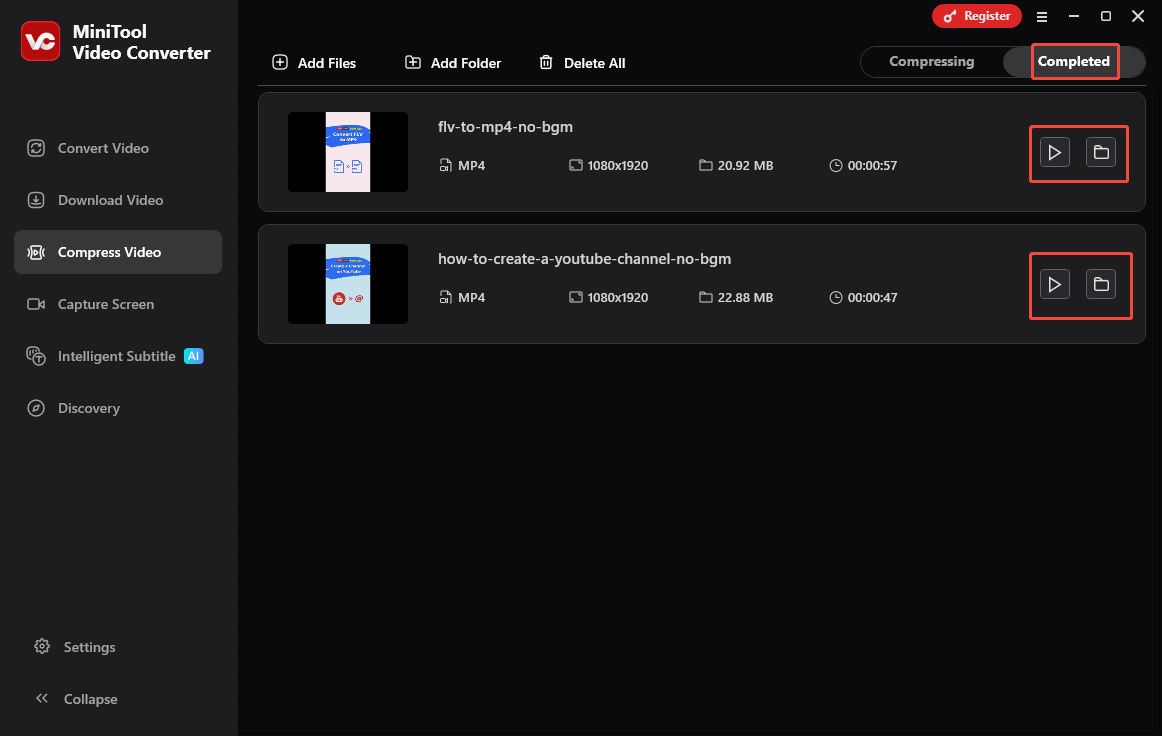The image size is (1162, 736).
Task: Open output folder for how-to-create-a-youtube-channel-no-bgm
Action: click(x=1101, y=284)
